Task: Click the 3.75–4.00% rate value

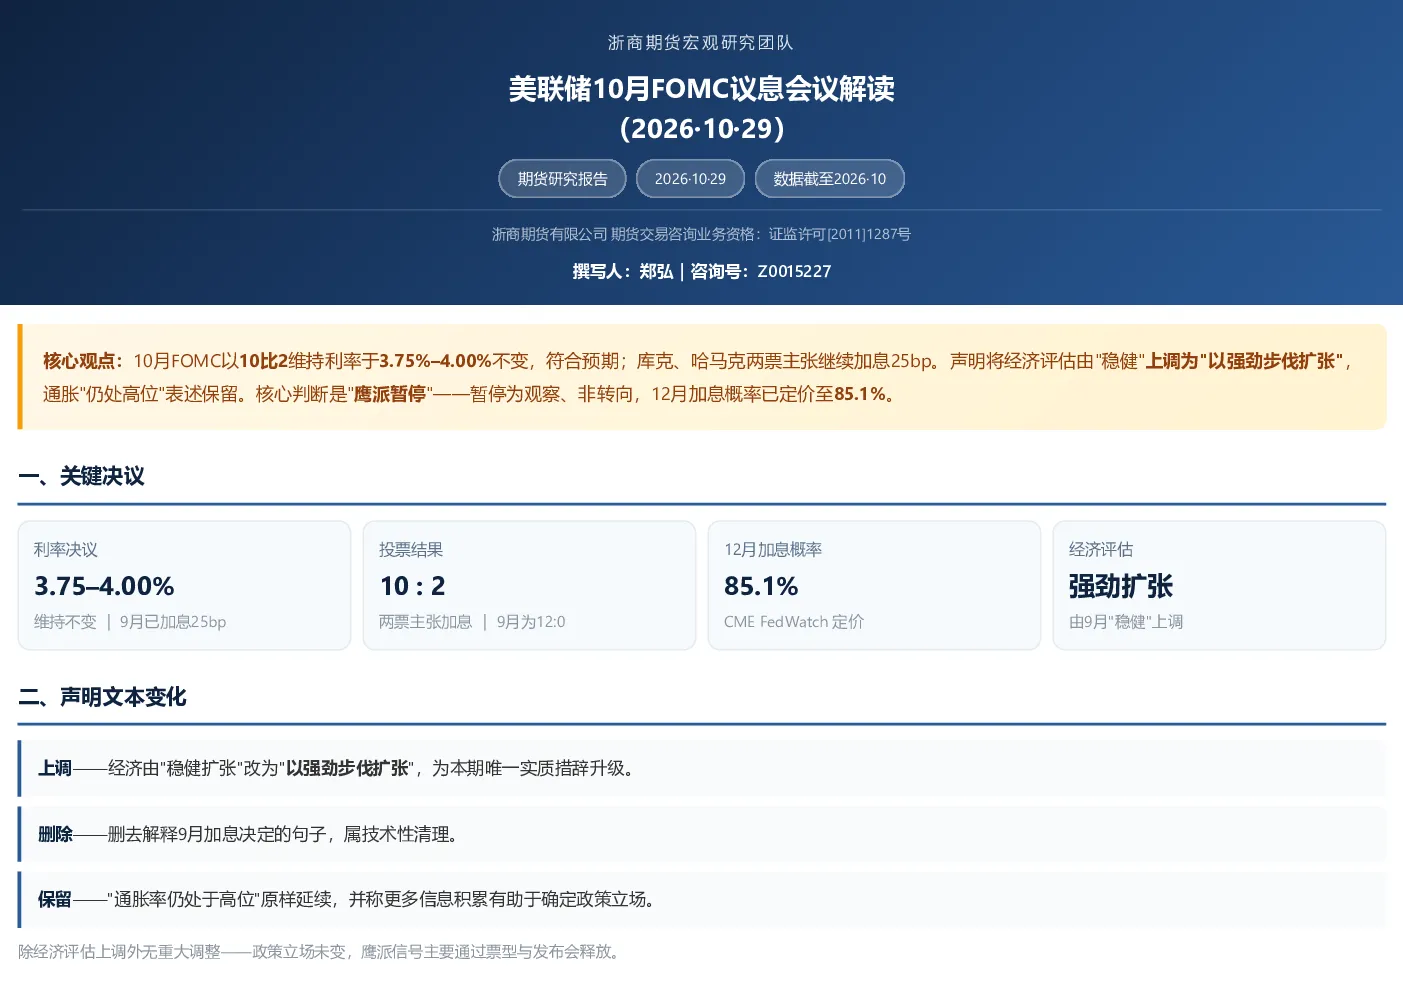Action: [104, 586]
